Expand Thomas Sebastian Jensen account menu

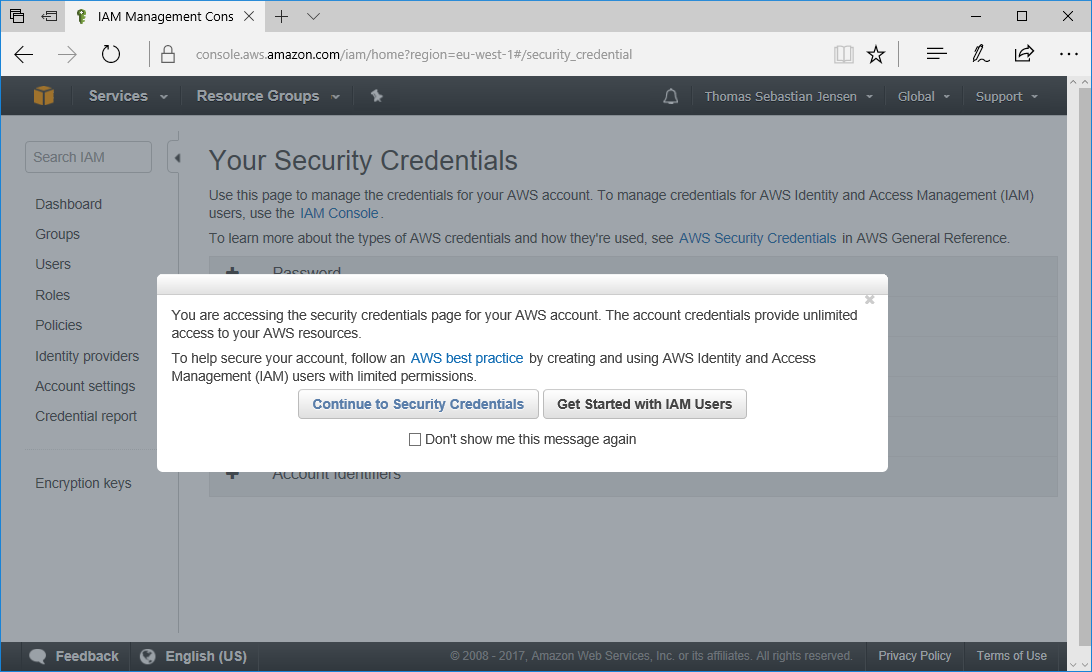coord(788,97)
